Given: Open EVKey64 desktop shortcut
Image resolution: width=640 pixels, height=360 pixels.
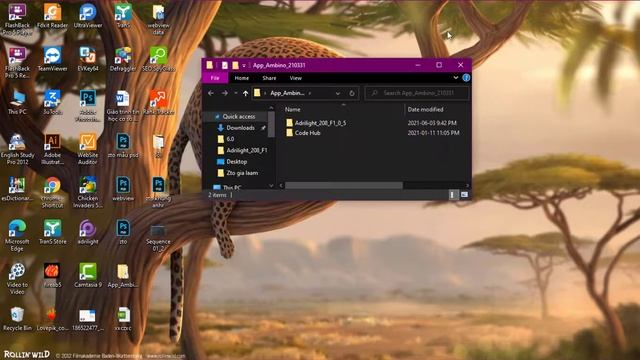Looking at the screenshot, I should (88, 60).
